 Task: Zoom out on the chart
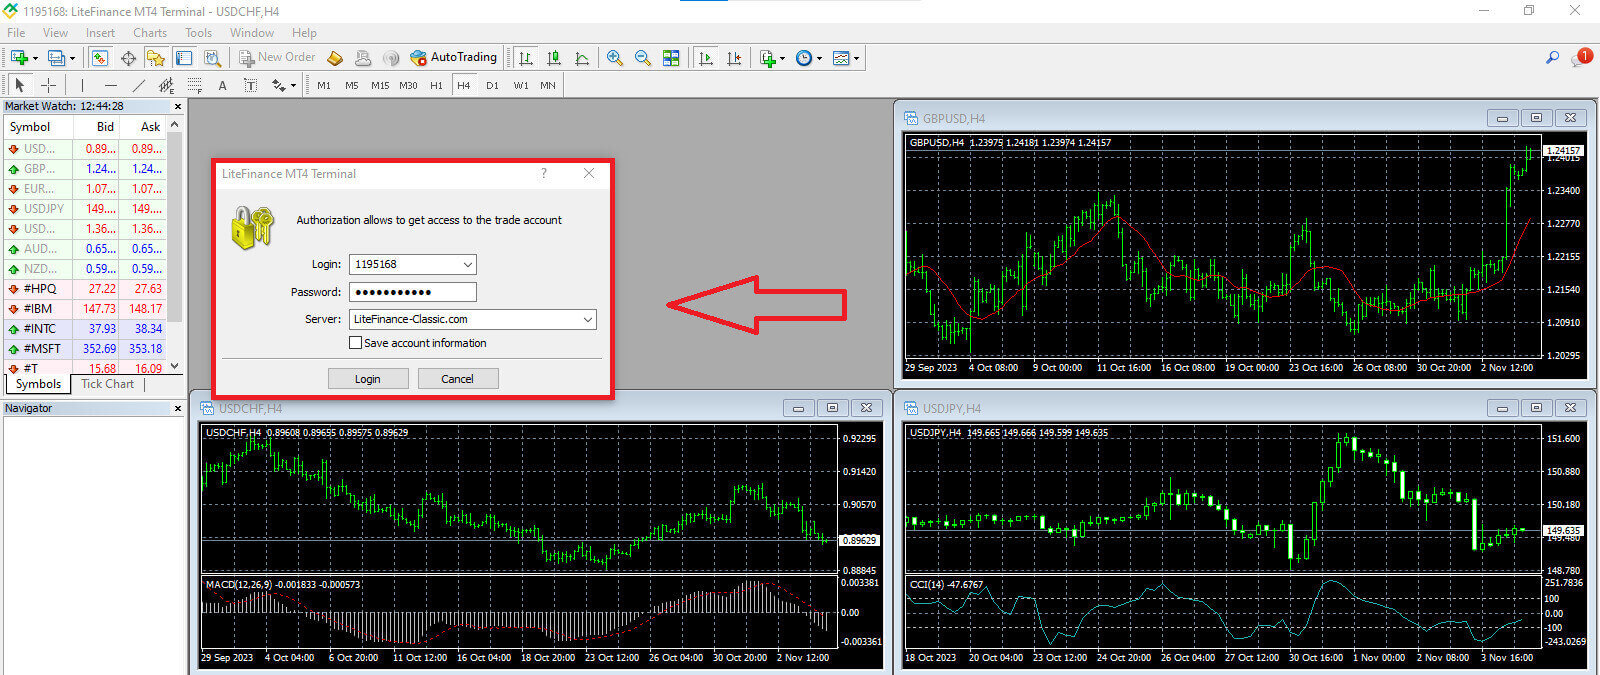coord(642,58)
